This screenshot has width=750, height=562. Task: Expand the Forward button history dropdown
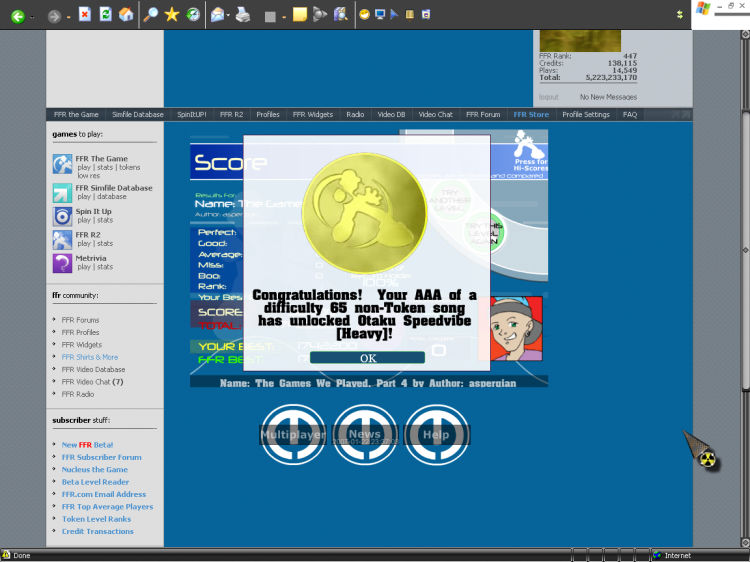tap(68, 16)
